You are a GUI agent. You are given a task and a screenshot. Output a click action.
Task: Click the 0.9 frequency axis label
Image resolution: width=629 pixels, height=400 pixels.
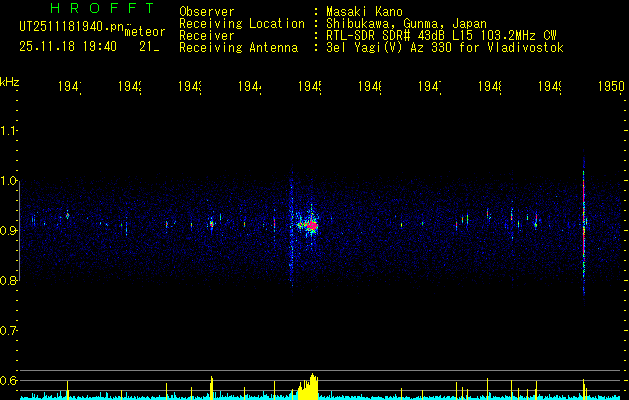pyautogui.click(x=9, y=230)
